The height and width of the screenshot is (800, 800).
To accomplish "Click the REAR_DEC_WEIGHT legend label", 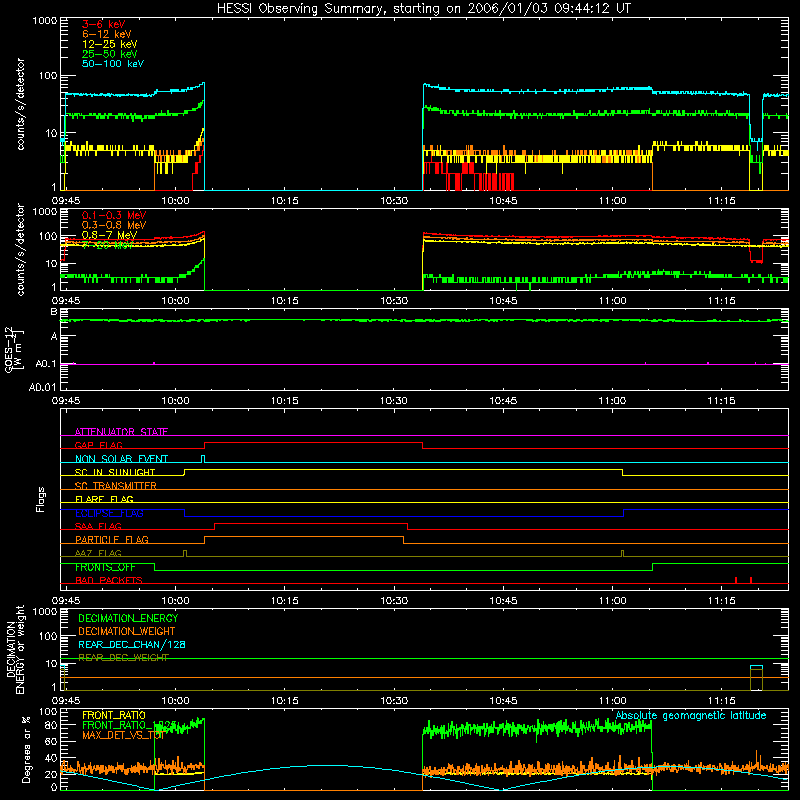I will pos(123,658).
